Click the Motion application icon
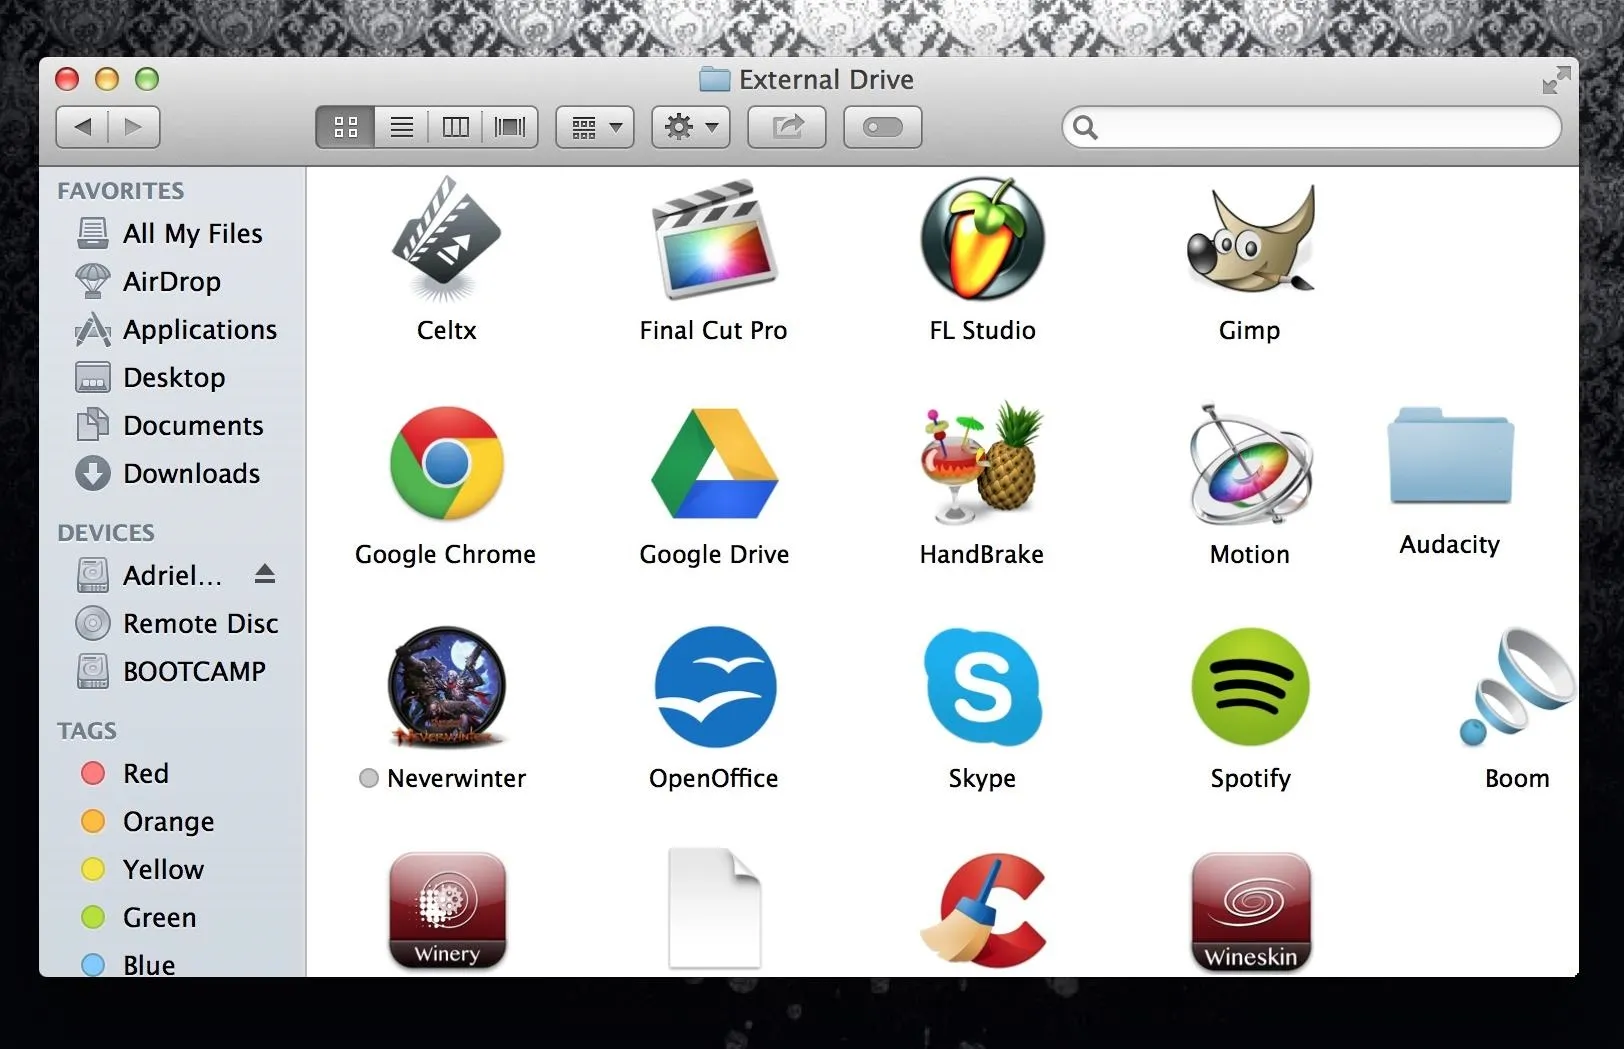 (x=1250, y=463)
